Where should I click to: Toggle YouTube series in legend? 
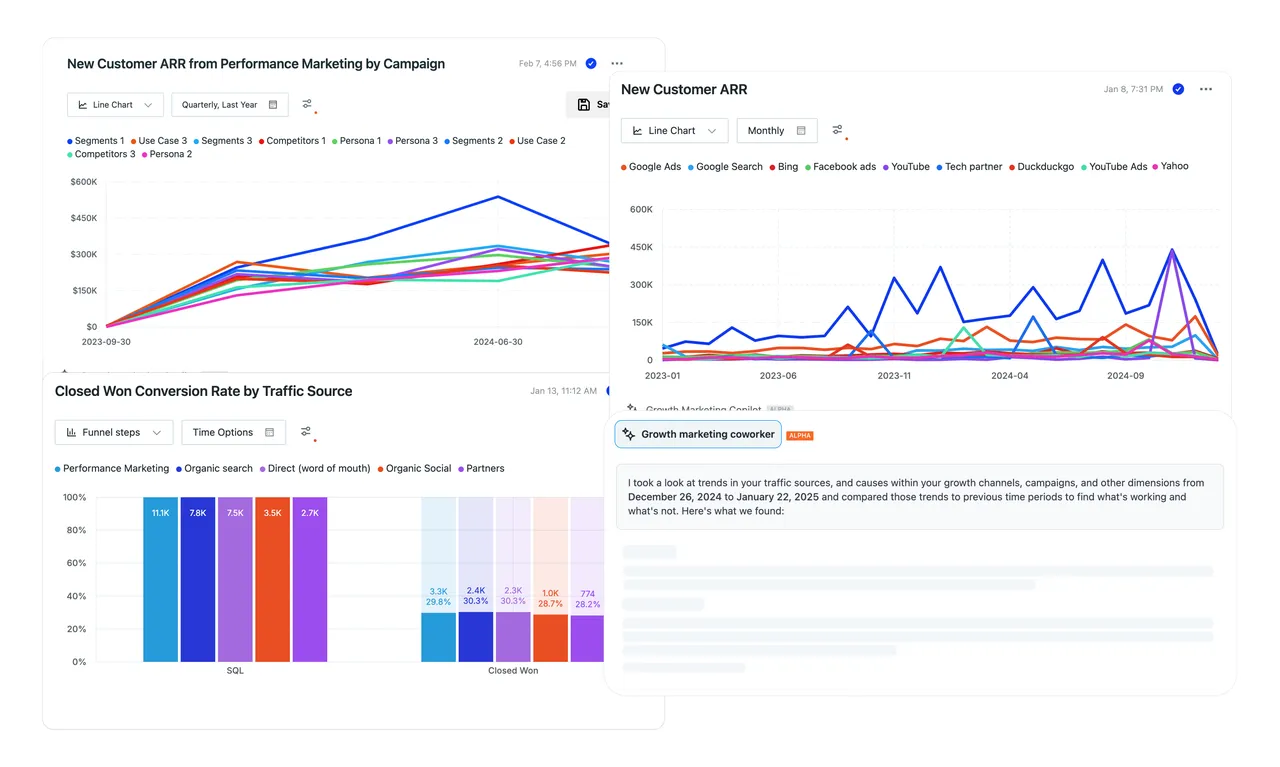(906, 167)
